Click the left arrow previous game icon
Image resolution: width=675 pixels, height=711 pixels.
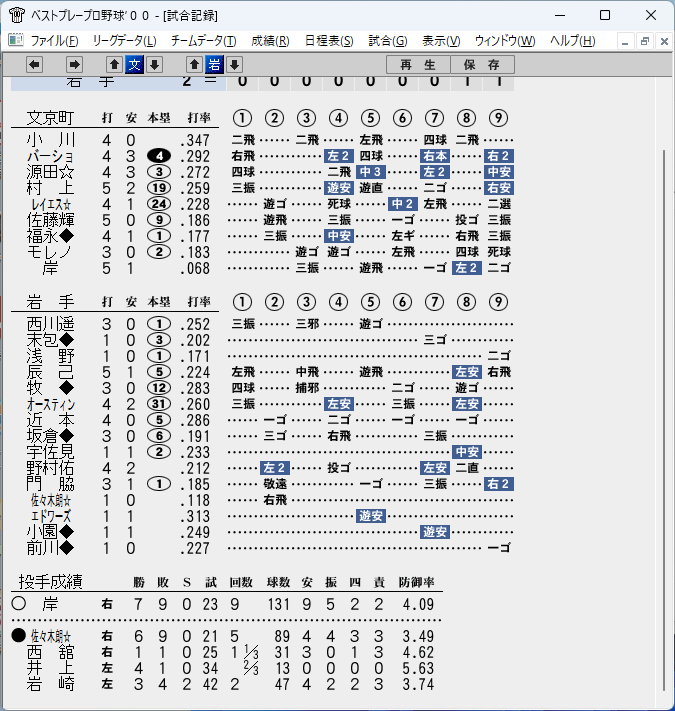[34, 64]
